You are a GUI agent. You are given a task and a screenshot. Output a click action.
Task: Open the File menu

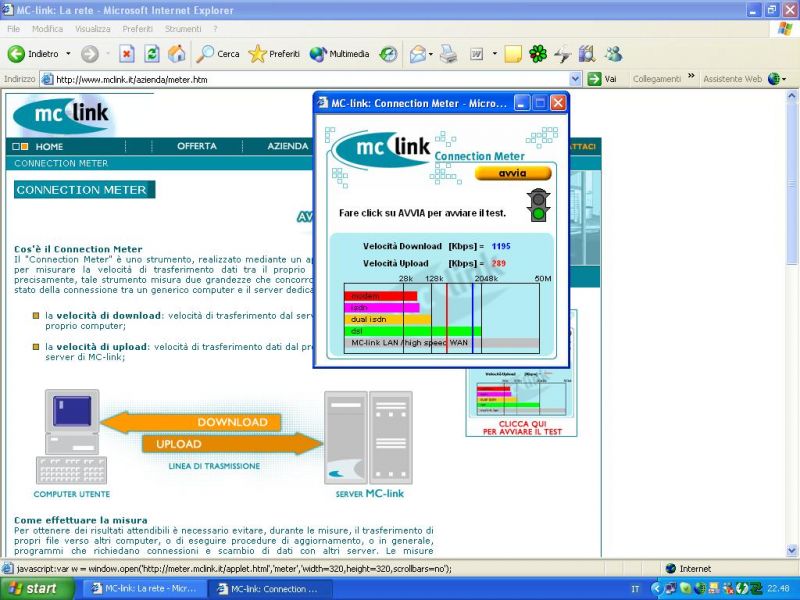(x=13, y=29)
